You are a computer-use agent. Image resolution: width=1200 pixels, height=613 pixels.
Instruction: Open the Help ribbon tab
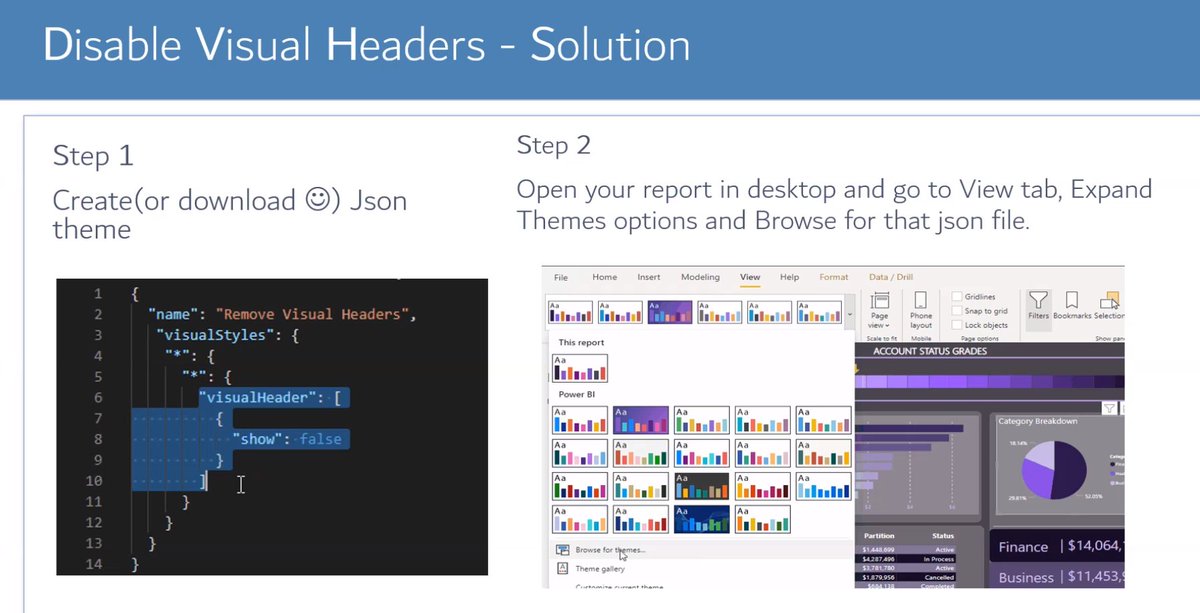[789, 277]
